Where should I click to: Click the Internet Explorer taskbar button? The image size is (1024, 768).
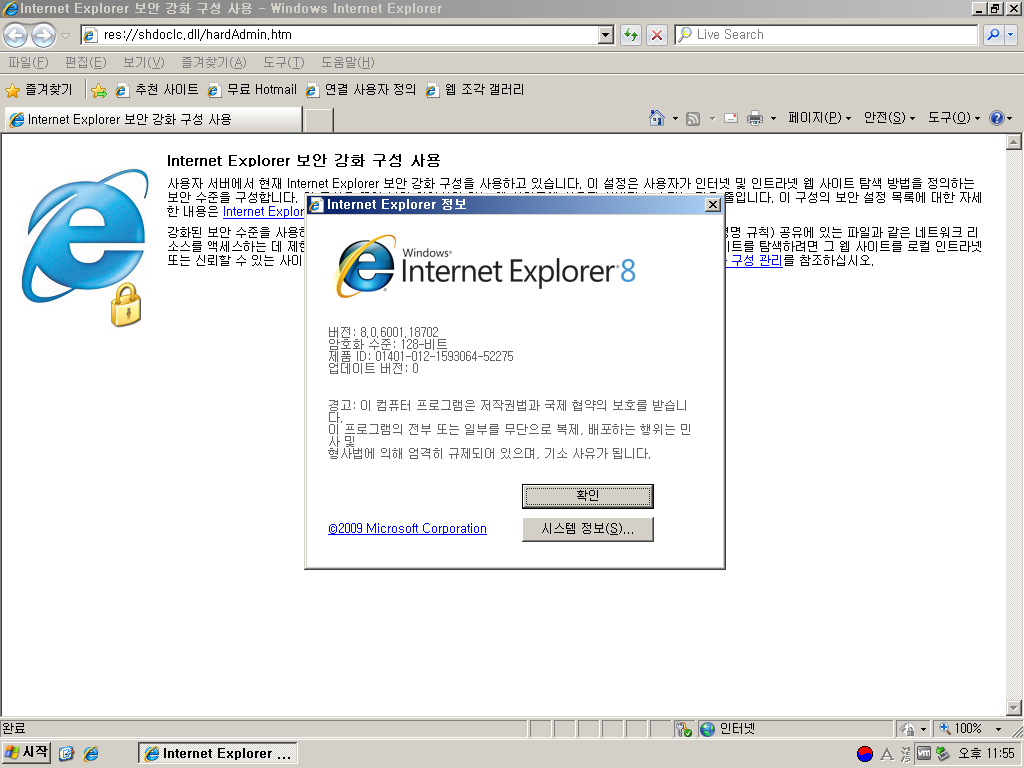(x=217, y=754)
